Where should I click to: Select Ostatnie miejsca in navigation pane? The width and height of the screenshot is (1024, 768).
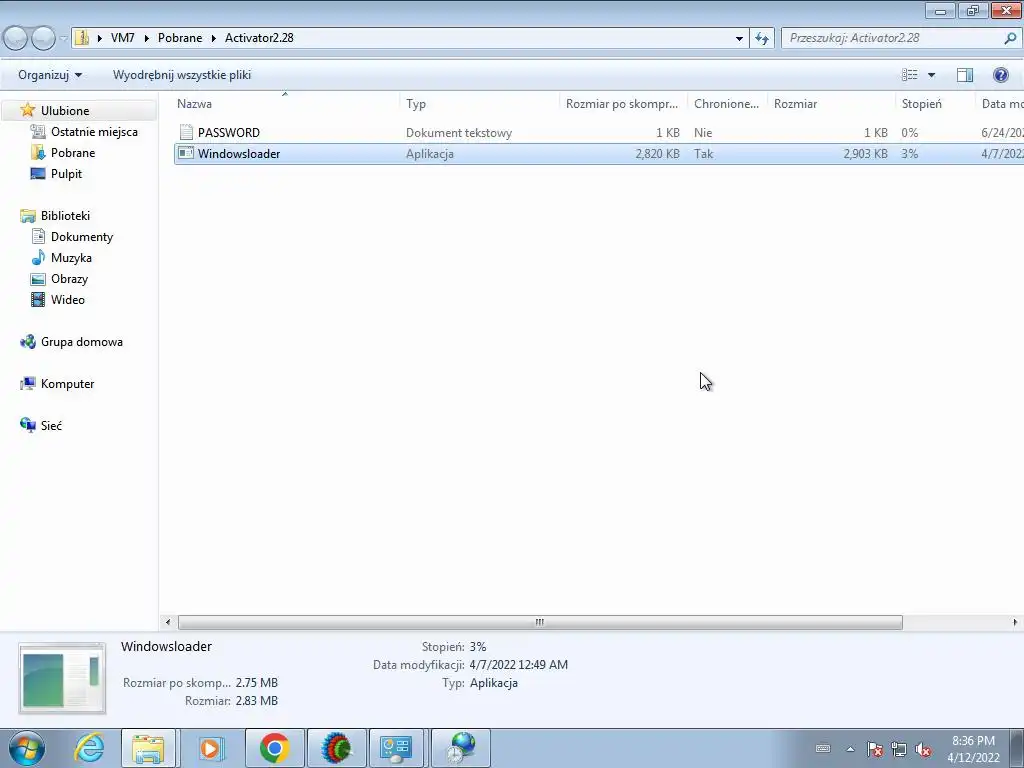pyautogui.click(x=94, y=131)
